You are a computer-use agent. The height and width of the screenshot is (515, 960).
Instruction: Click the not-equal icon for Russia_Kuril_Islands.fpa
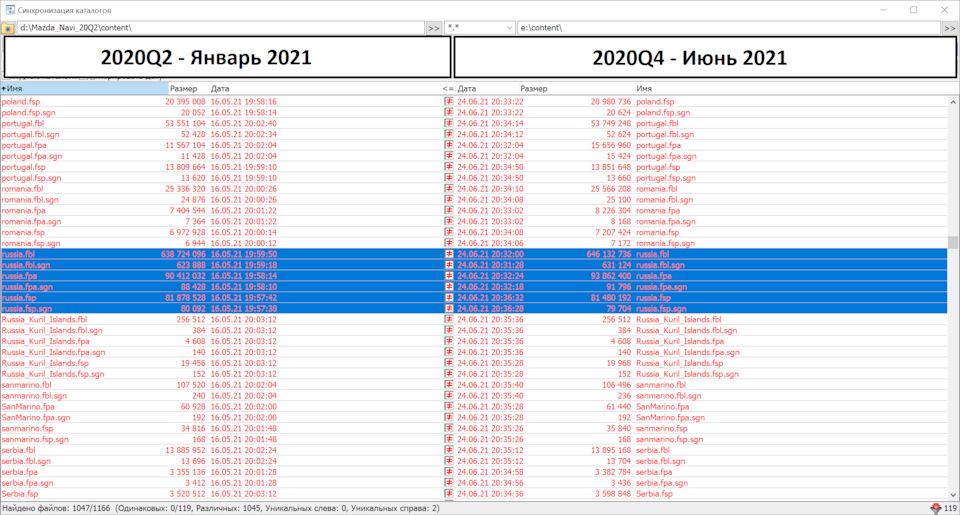coord(449,341)
